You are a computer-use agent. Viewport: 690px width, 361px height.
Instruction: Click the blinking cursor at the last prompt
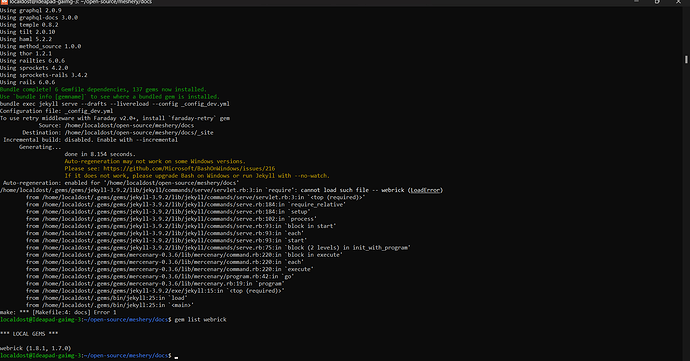176,357
